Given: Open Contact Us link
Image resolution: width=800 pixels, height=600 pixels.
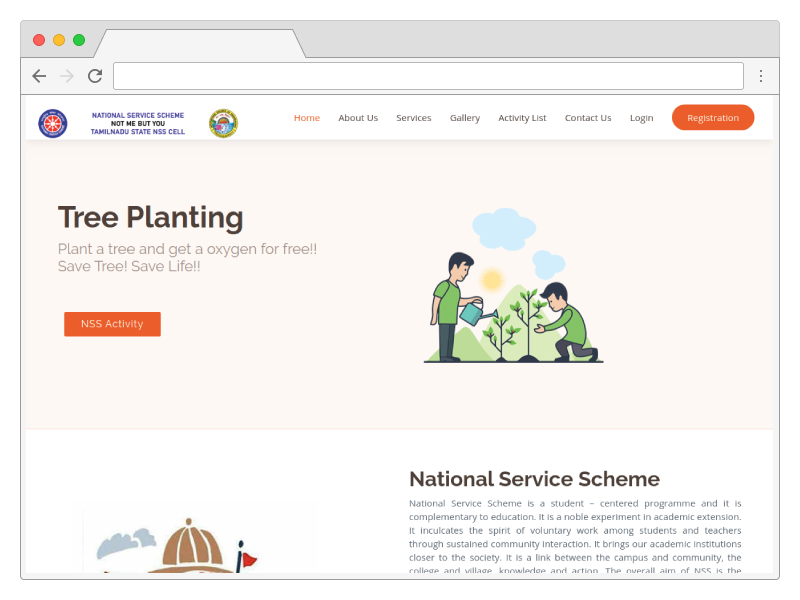Looking at the screenshot, I should point(588,118).
